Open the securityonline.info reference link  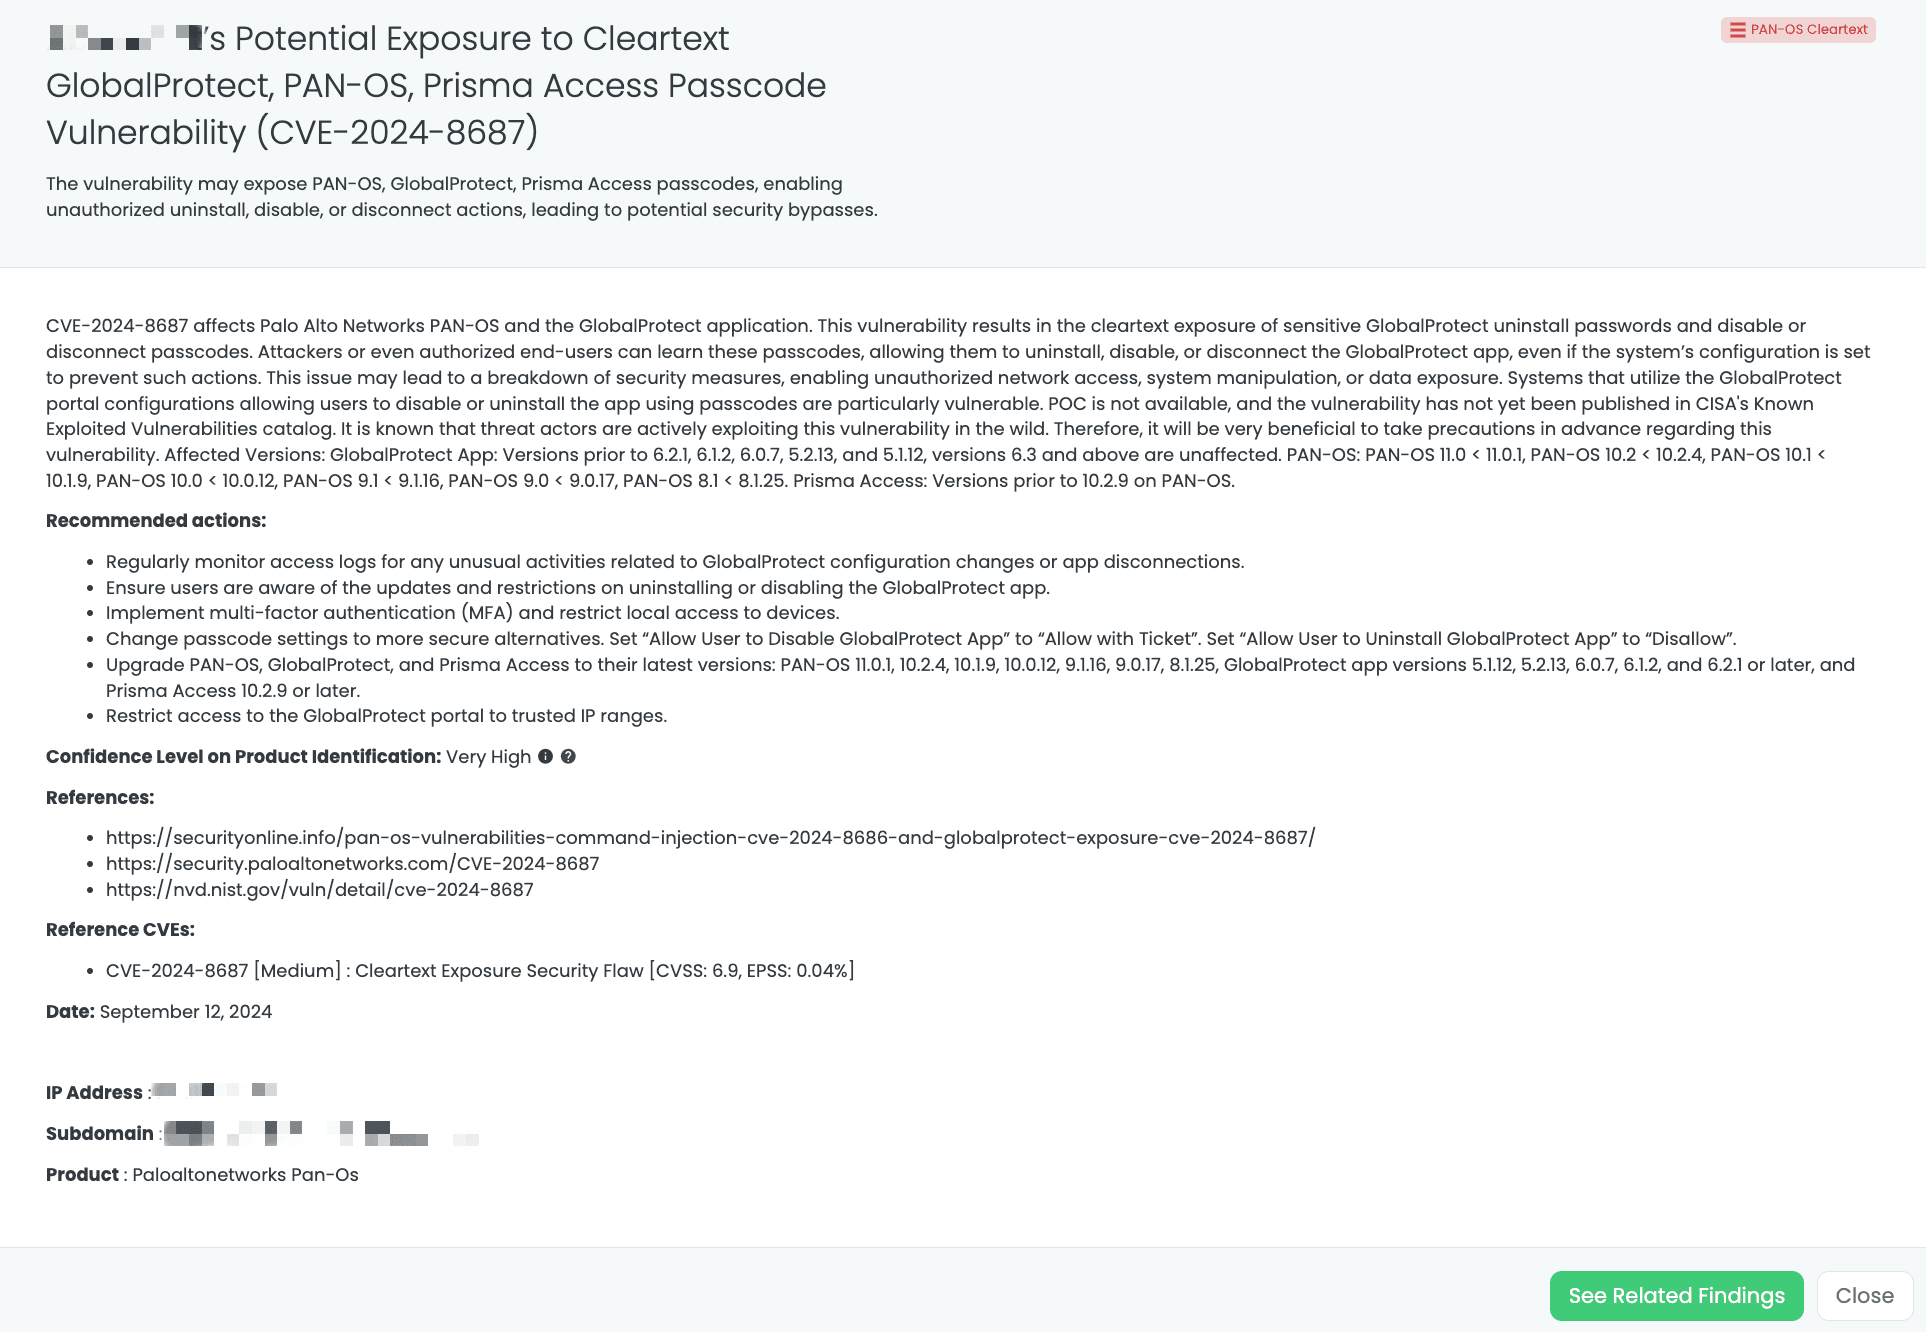(x=710, y=838)
